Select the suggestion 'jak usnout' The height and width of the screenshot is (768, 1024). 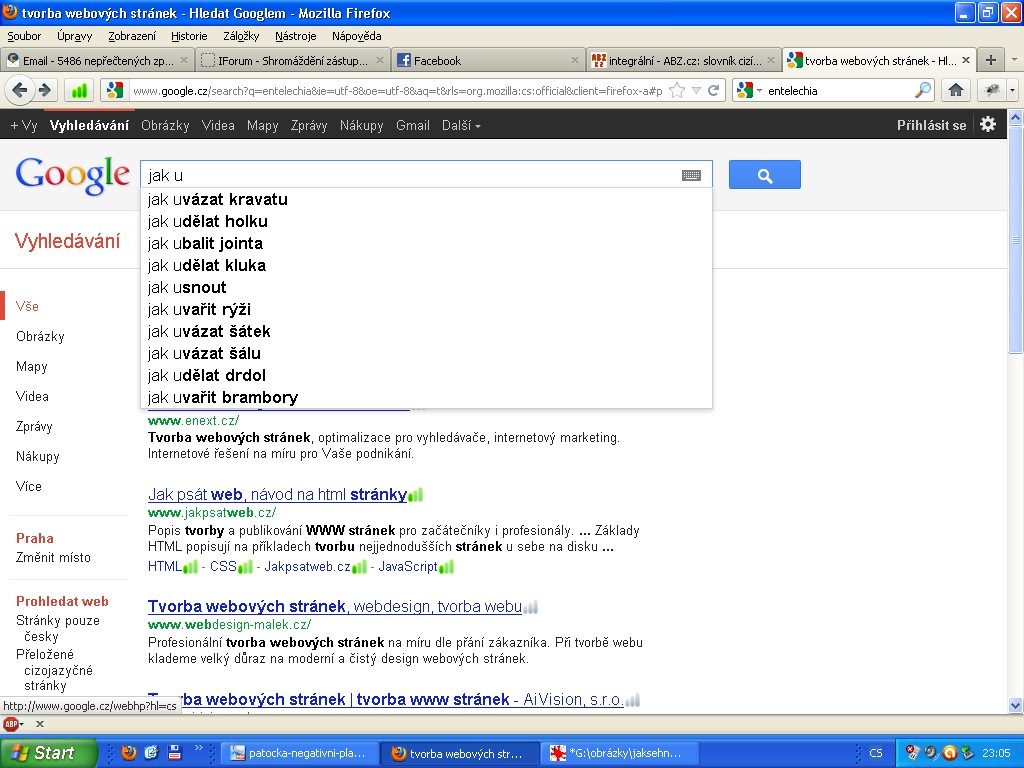(x=426, y=287)
